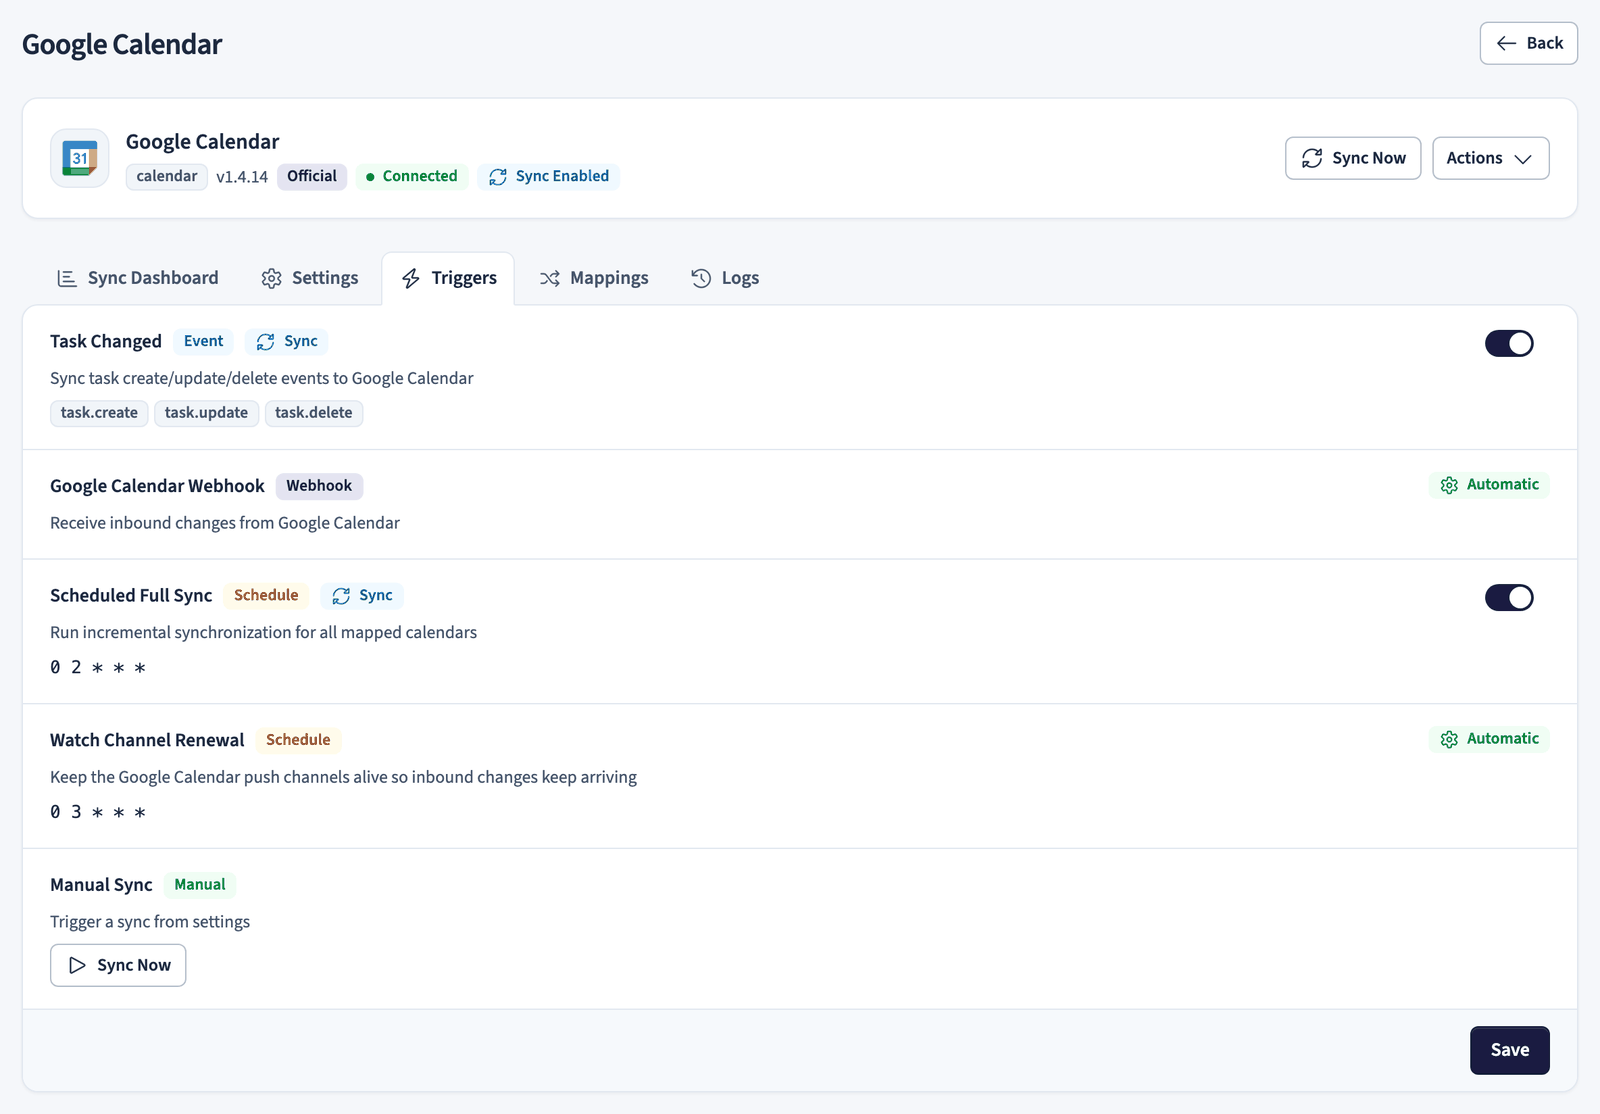Click the Manual Sync trigger title
Screen dimensions: 1600x1114
tap(101, 885)
